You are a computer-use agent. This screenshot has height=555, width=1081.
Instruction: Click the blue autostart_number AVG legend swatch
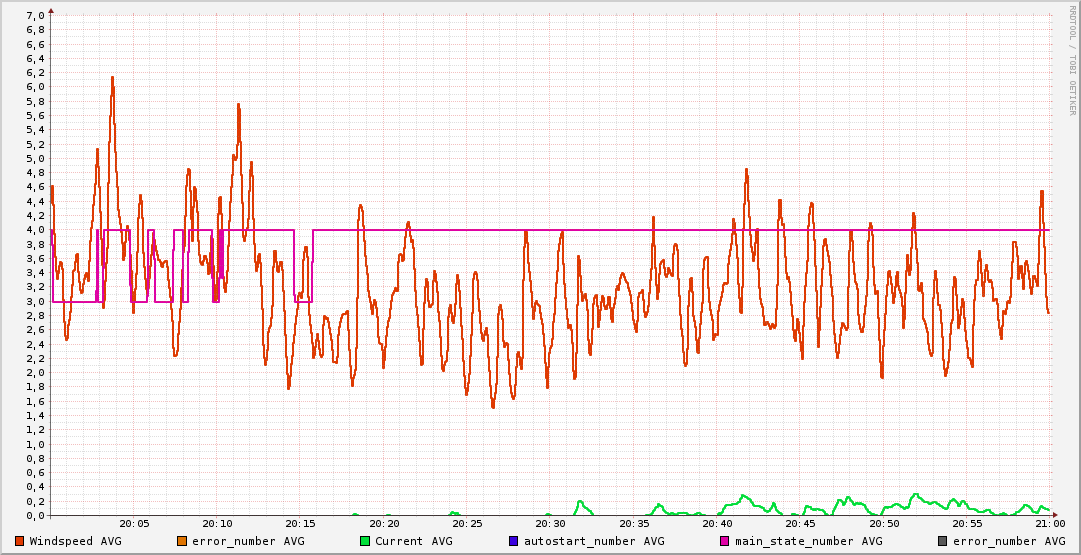(513, 541)
